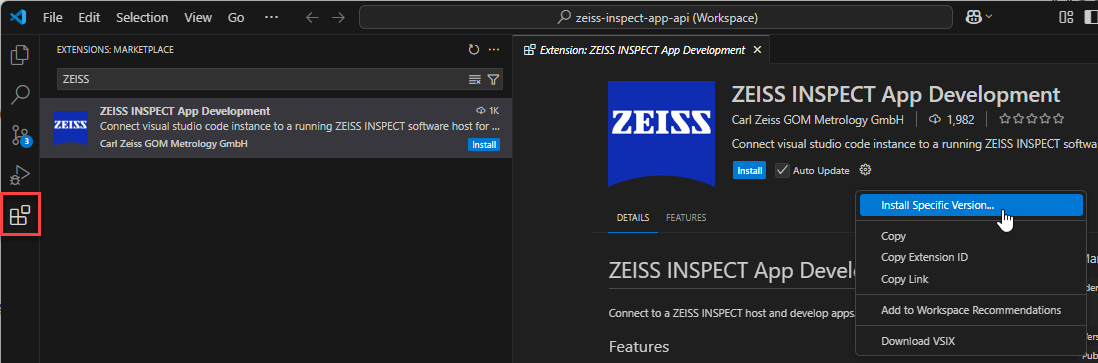Open the Go menu
This screenshot has height=363, width=1098.
pos(236,18)
